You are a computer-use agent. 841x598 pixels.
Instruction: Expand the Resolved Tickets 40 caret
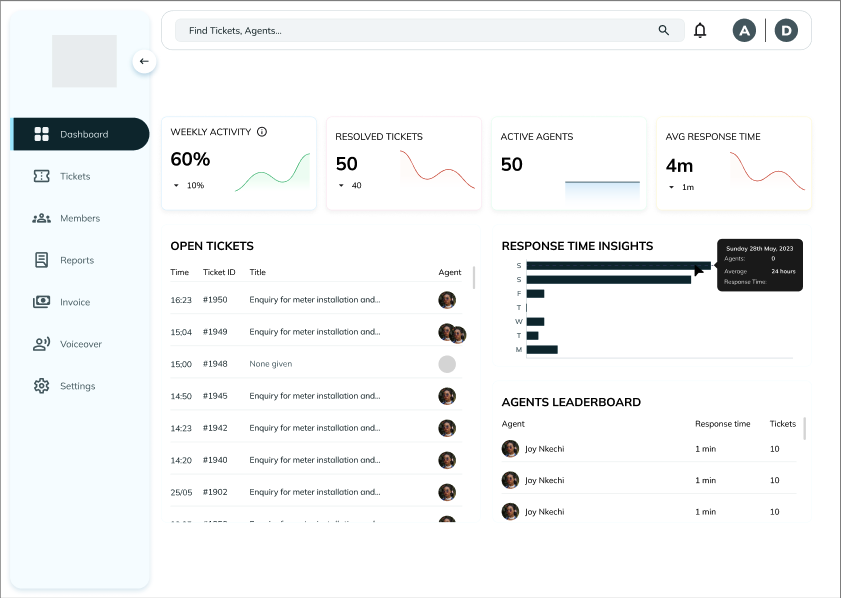pos(341,186)
